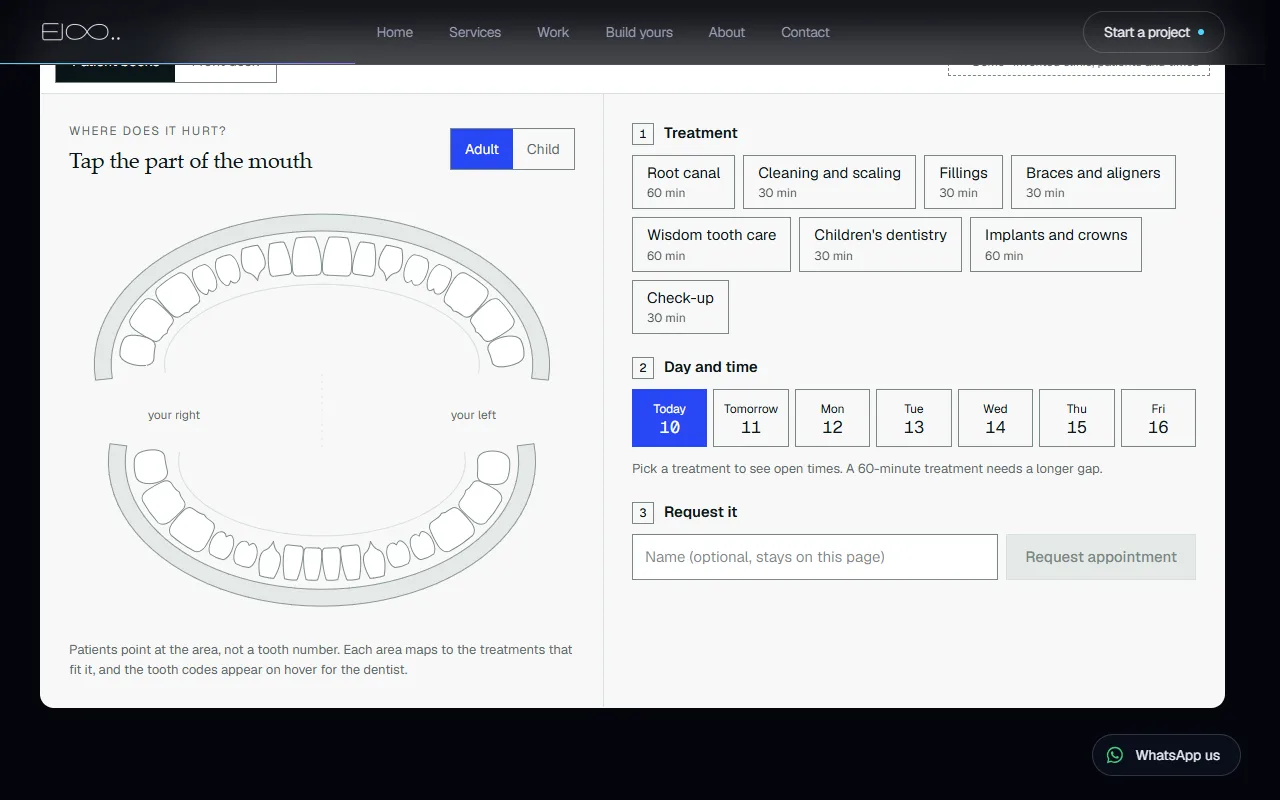Choose Fillings treatment option

963,182
